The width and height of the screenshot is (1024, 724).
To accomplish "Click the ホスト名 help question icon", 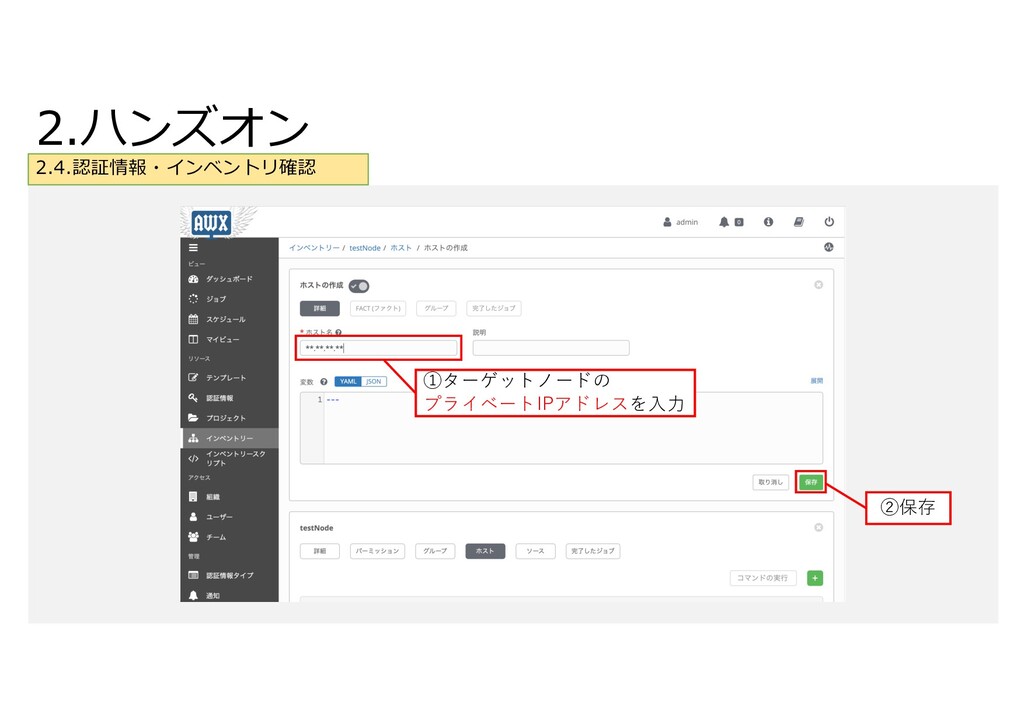I will (338, 332).
